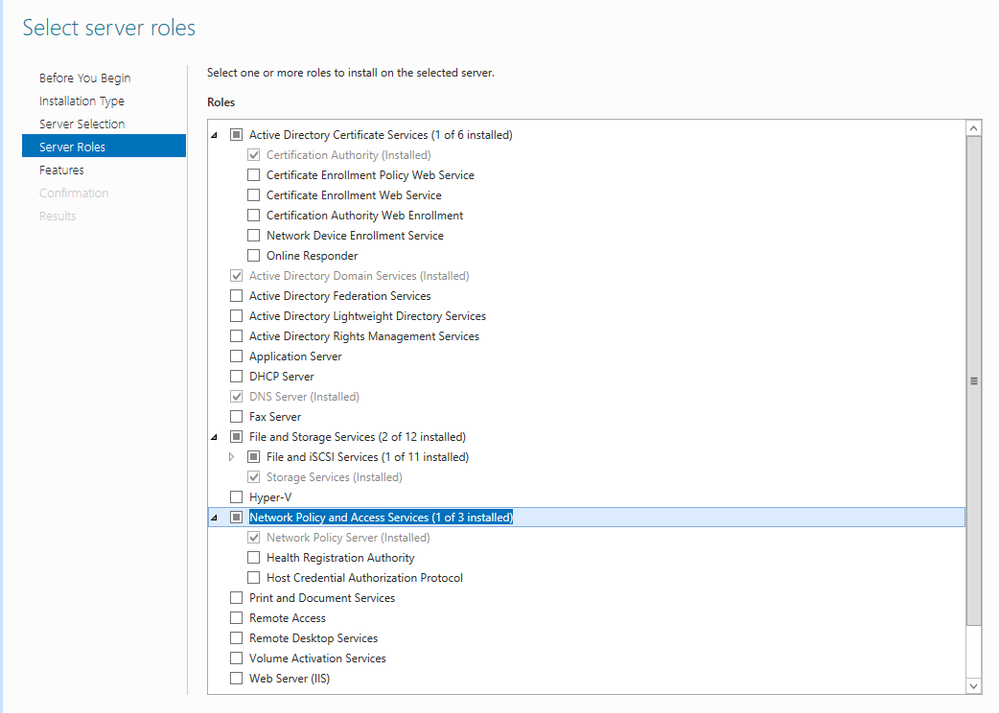Viewport: 999px width, 713px height.
Task: Expand File and iSCSI Services node
Action: point(232,457)
